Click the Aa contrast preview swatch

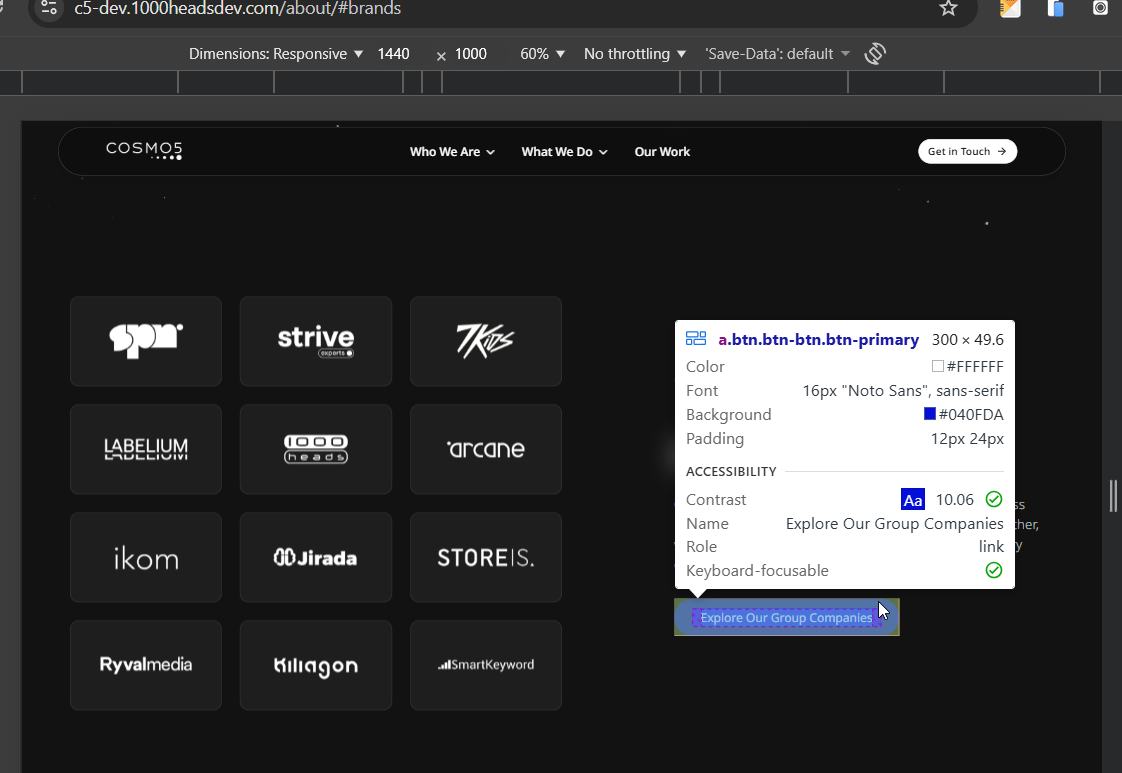pyautogui.click(x=912, y=500)
